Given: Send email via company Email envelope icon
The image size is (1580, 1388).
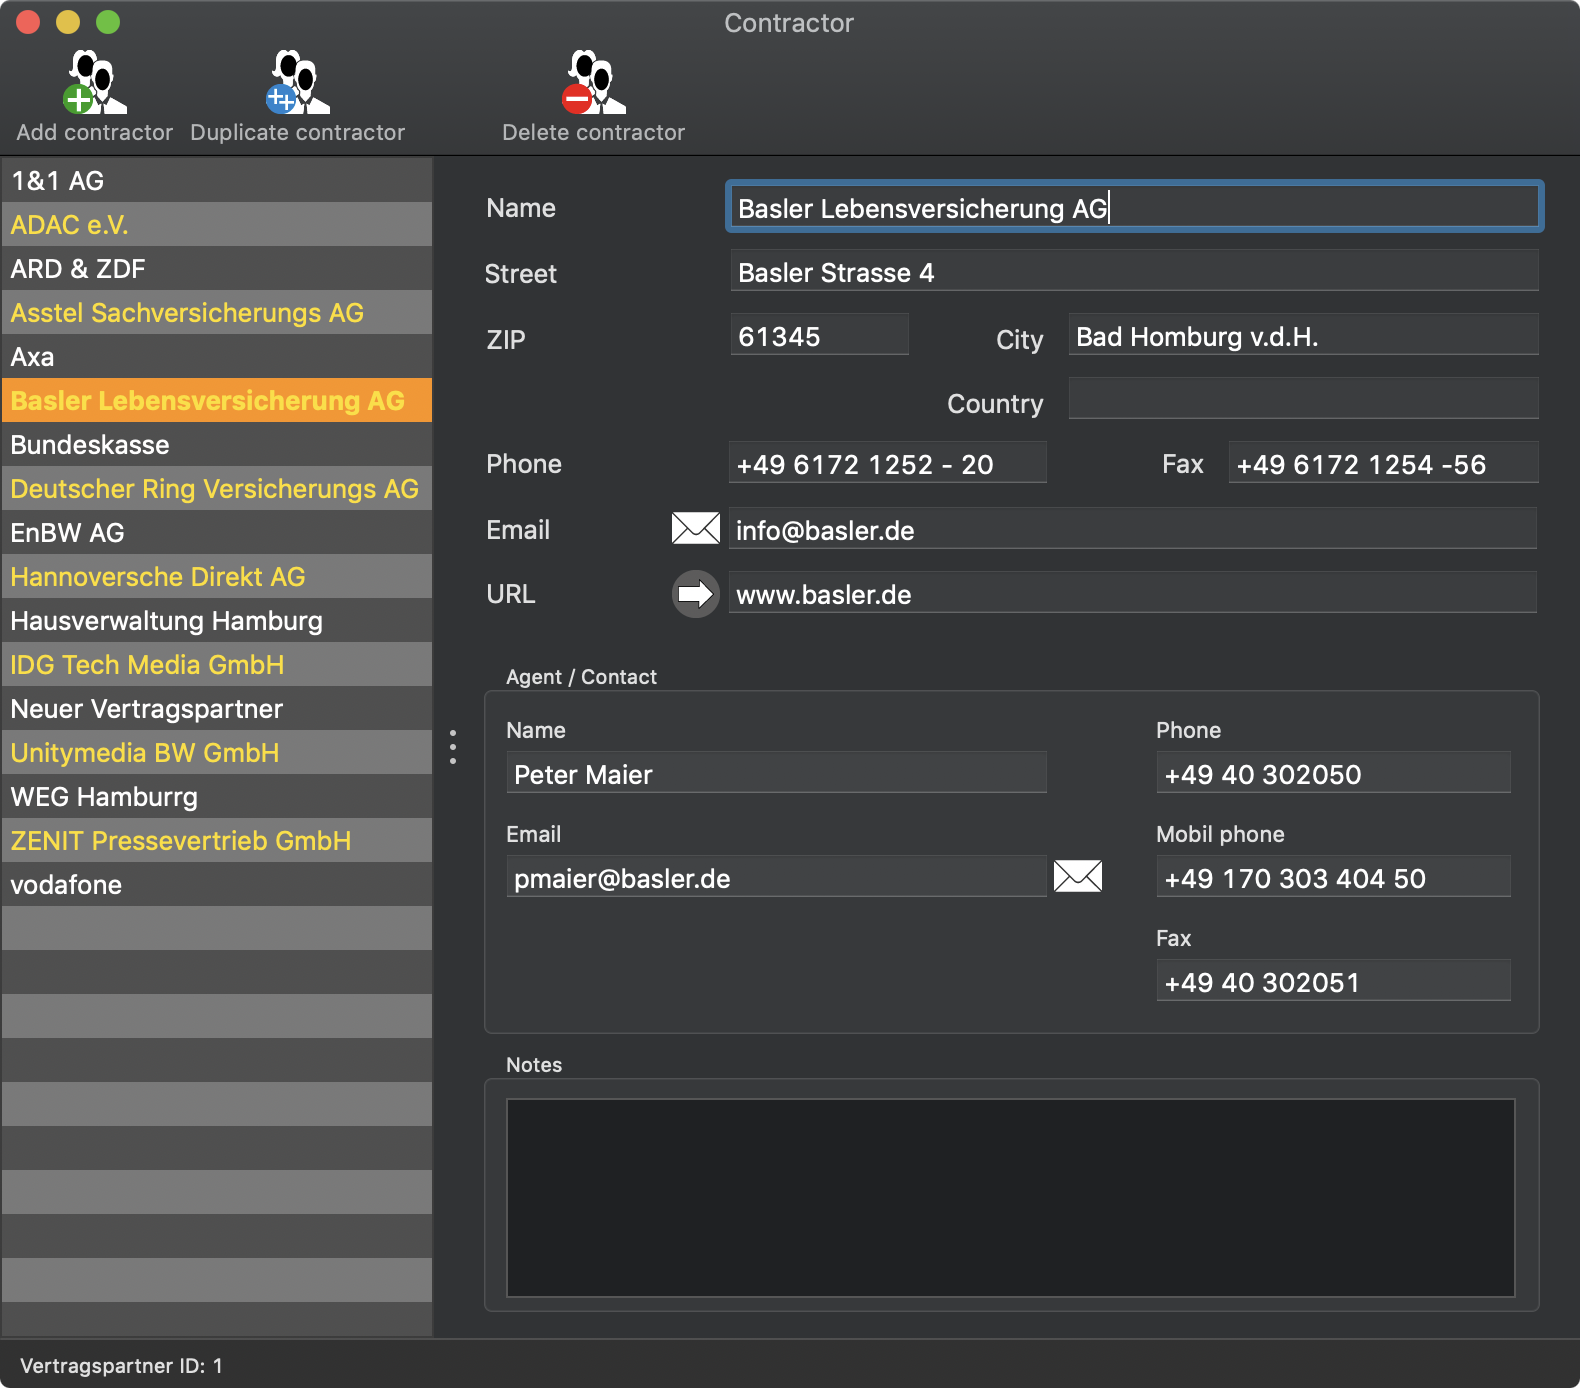Looking at the screenshot, I should click(x=696, y=528).
